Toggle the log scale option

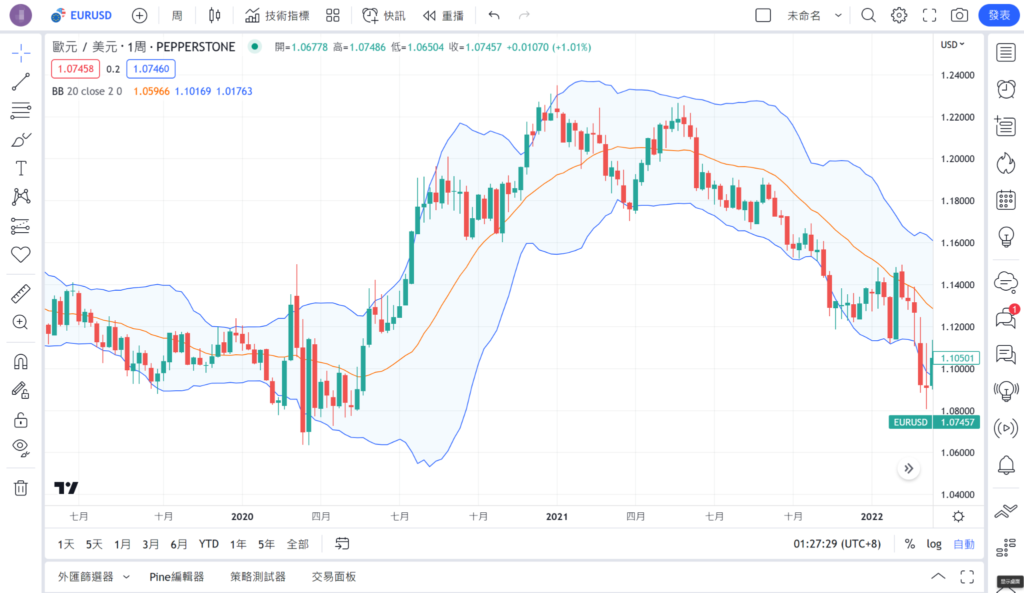point(934,544)
